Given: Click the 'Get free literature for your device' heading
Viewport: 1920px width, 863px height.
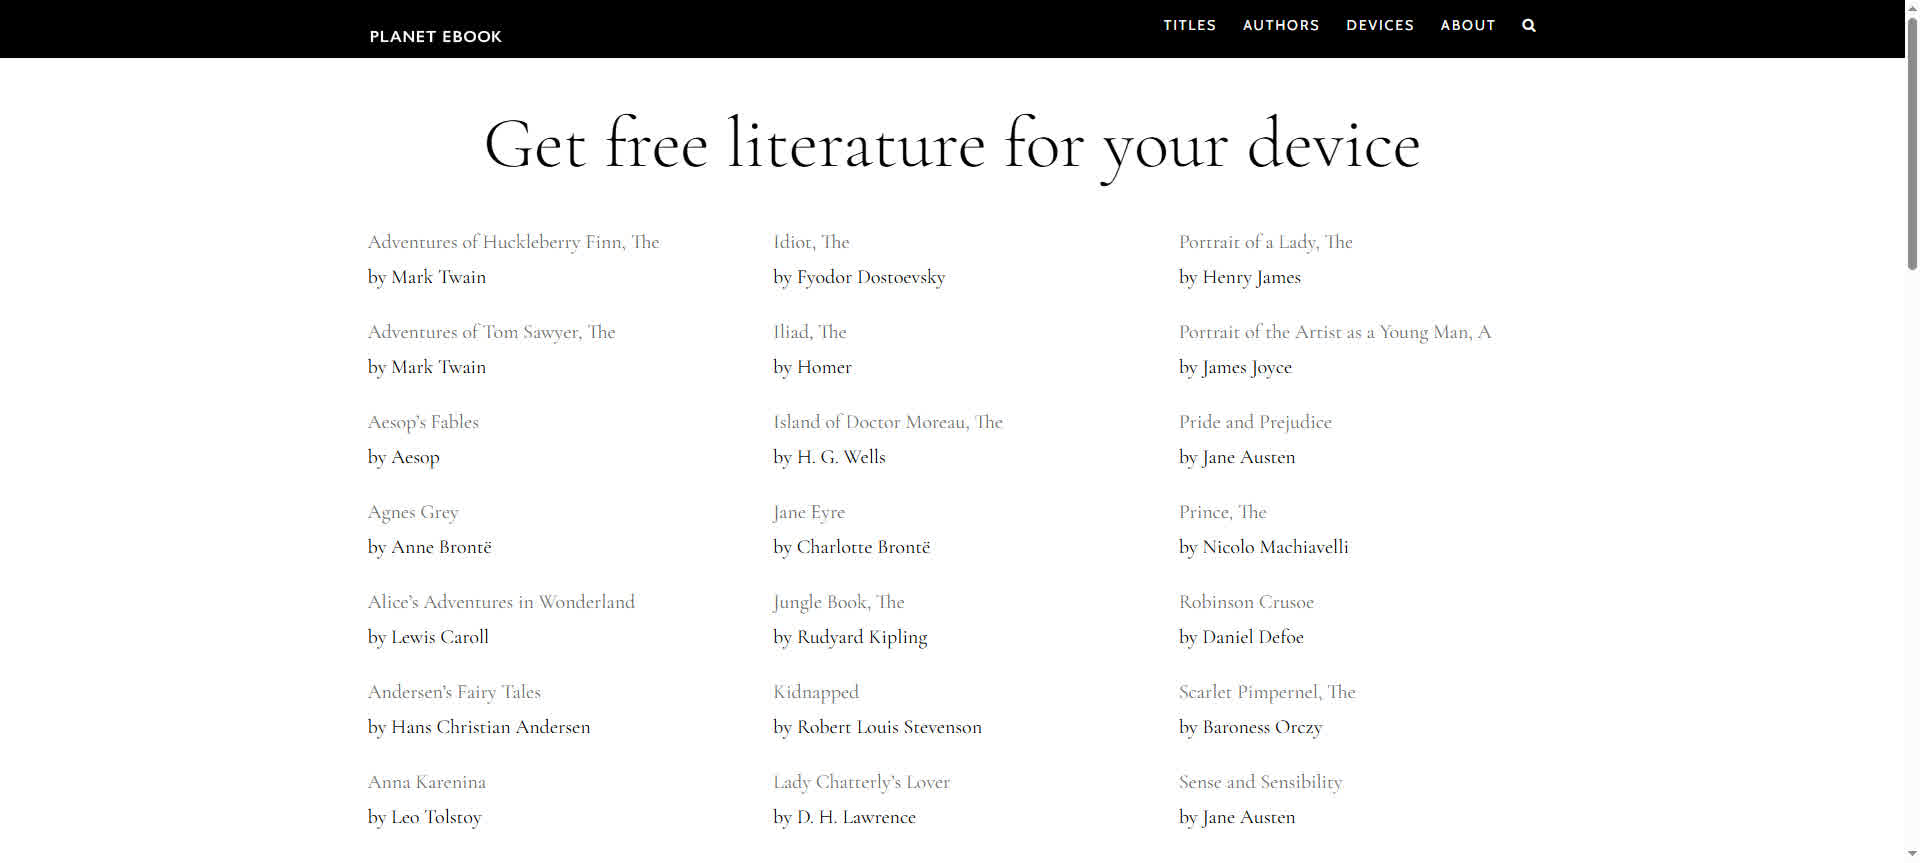Looking at the screenshot, I should tap(952, 146).
